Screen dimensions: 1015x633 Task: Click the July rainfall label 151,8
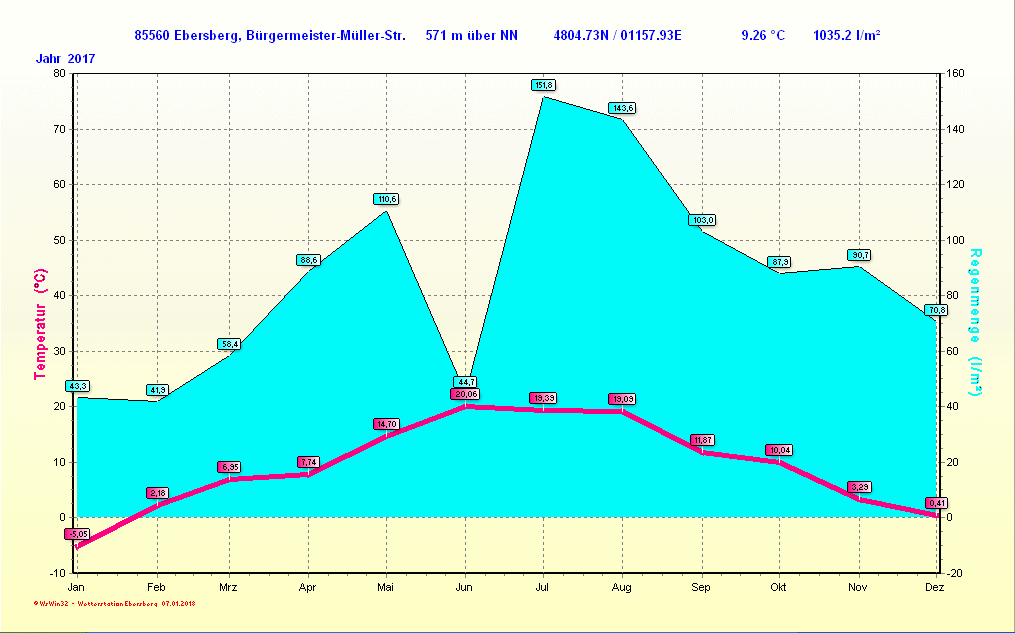coord(544,85)
